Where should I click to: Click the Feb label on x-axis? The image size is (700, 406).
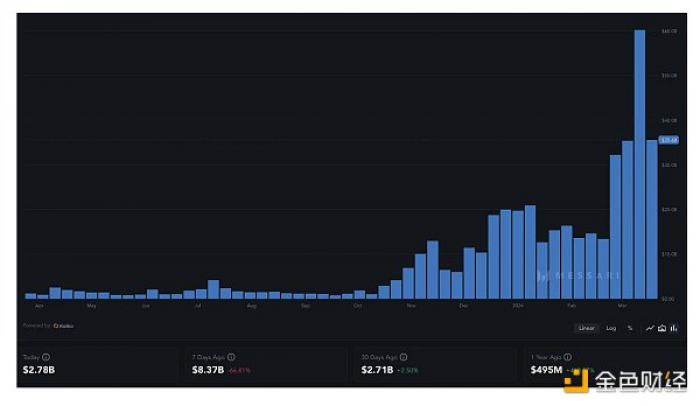coord(572,306)
